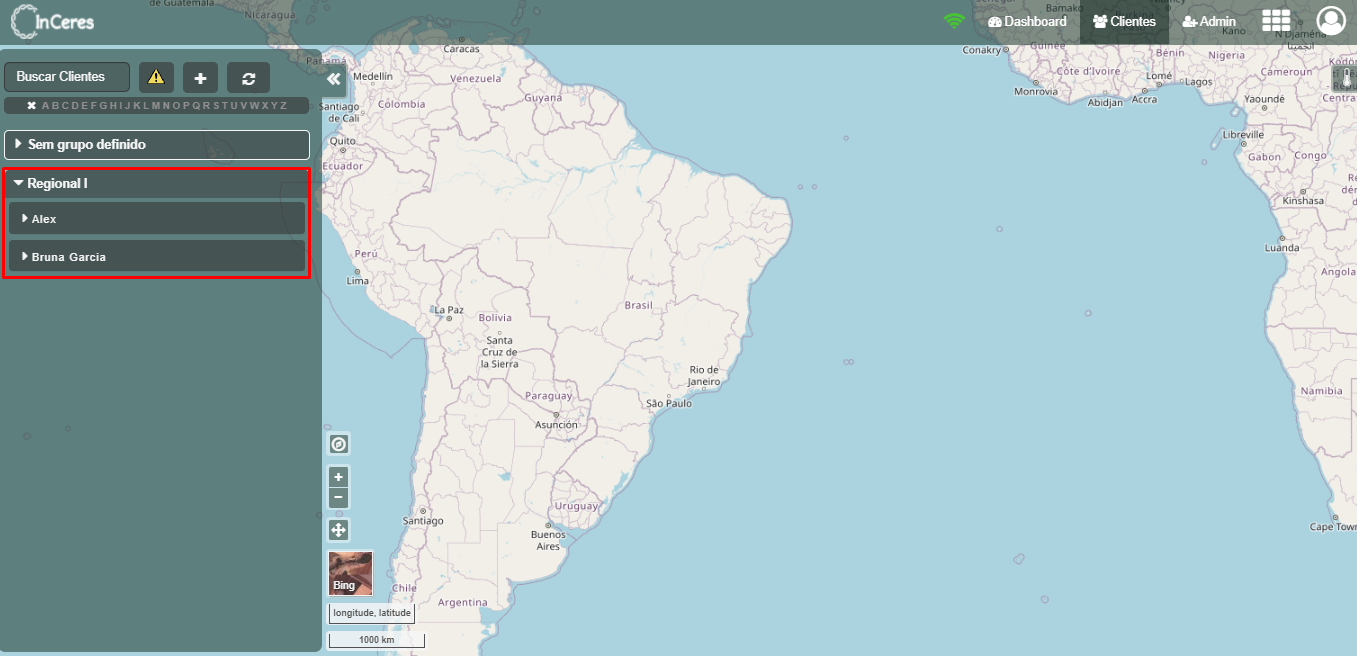
Task: Click the Namibia map label
Action: pos(1322,391)
